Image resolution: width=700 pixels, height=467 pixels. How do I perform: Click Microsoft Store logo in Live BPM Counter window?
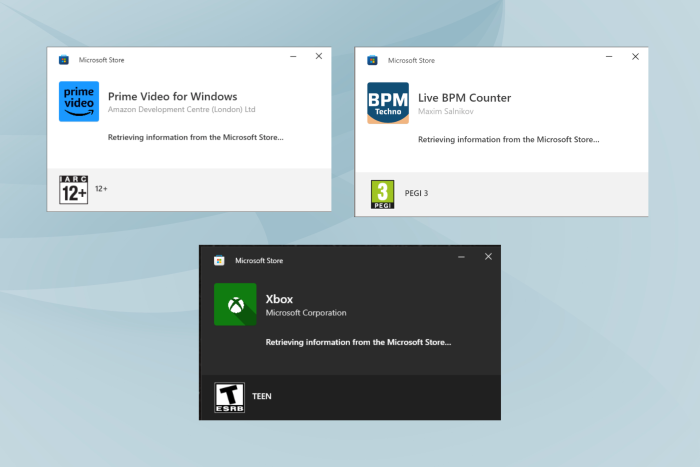372,60
